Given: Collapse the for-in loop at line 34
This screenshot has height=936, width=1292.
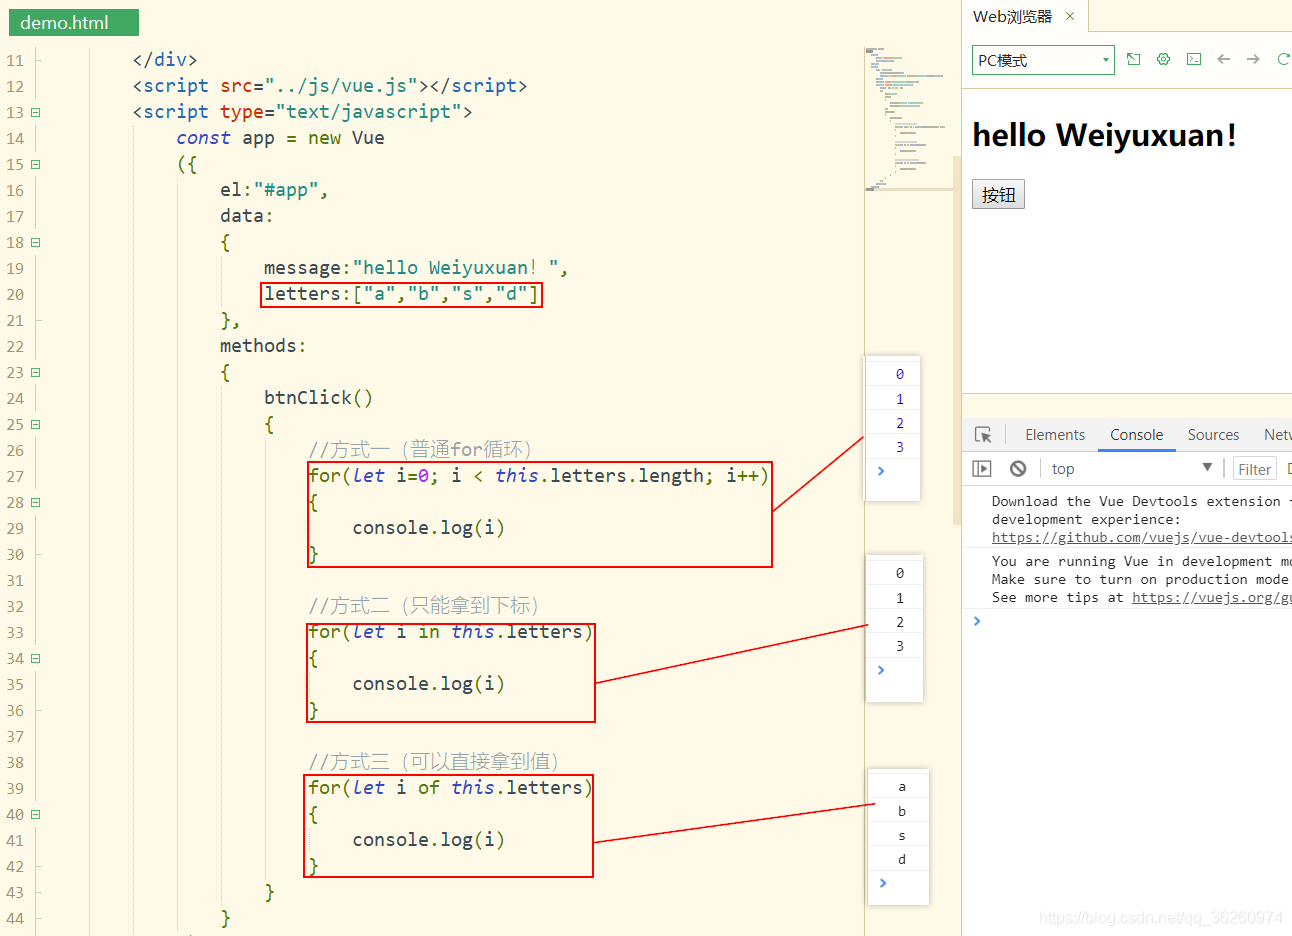Looking at the screenshot, I should click(36, 658).
